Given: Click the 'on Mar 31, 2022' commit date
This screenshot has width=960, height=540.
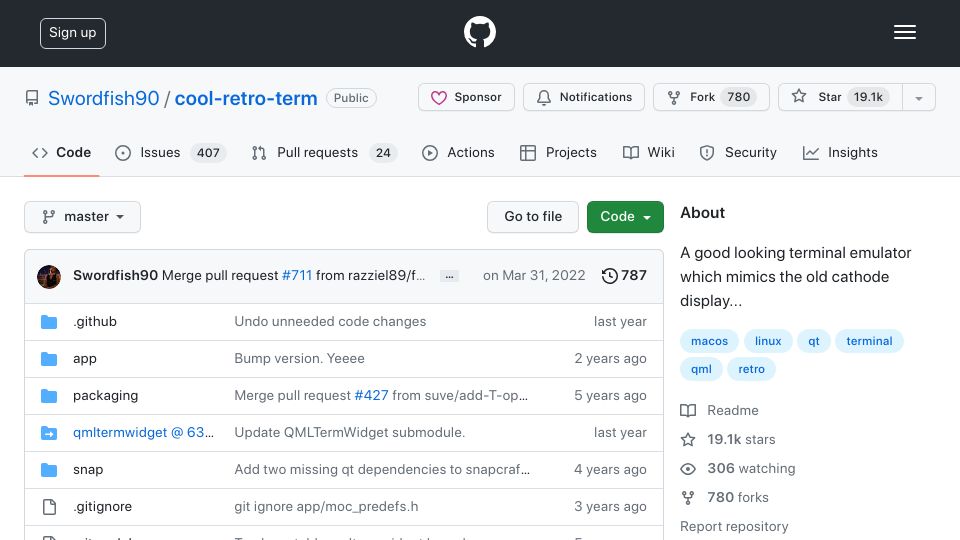Looking at the screenshot, I should (x=534, y=276).
